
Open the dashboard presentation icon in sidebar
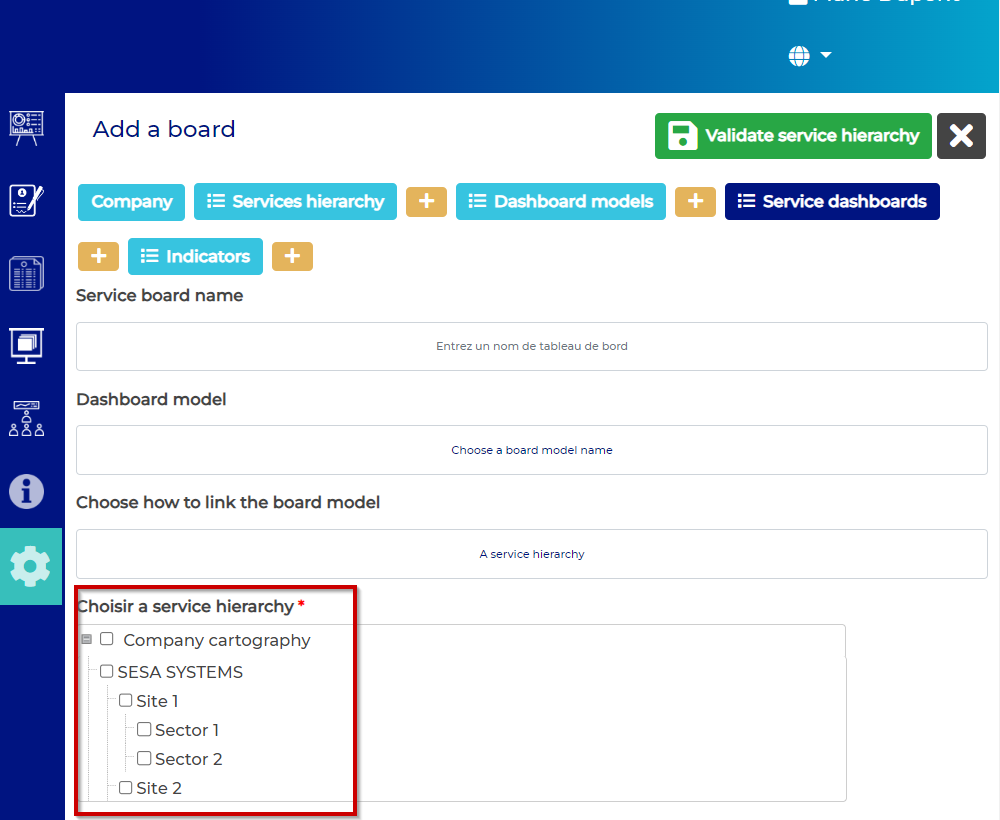coord(27,127)
